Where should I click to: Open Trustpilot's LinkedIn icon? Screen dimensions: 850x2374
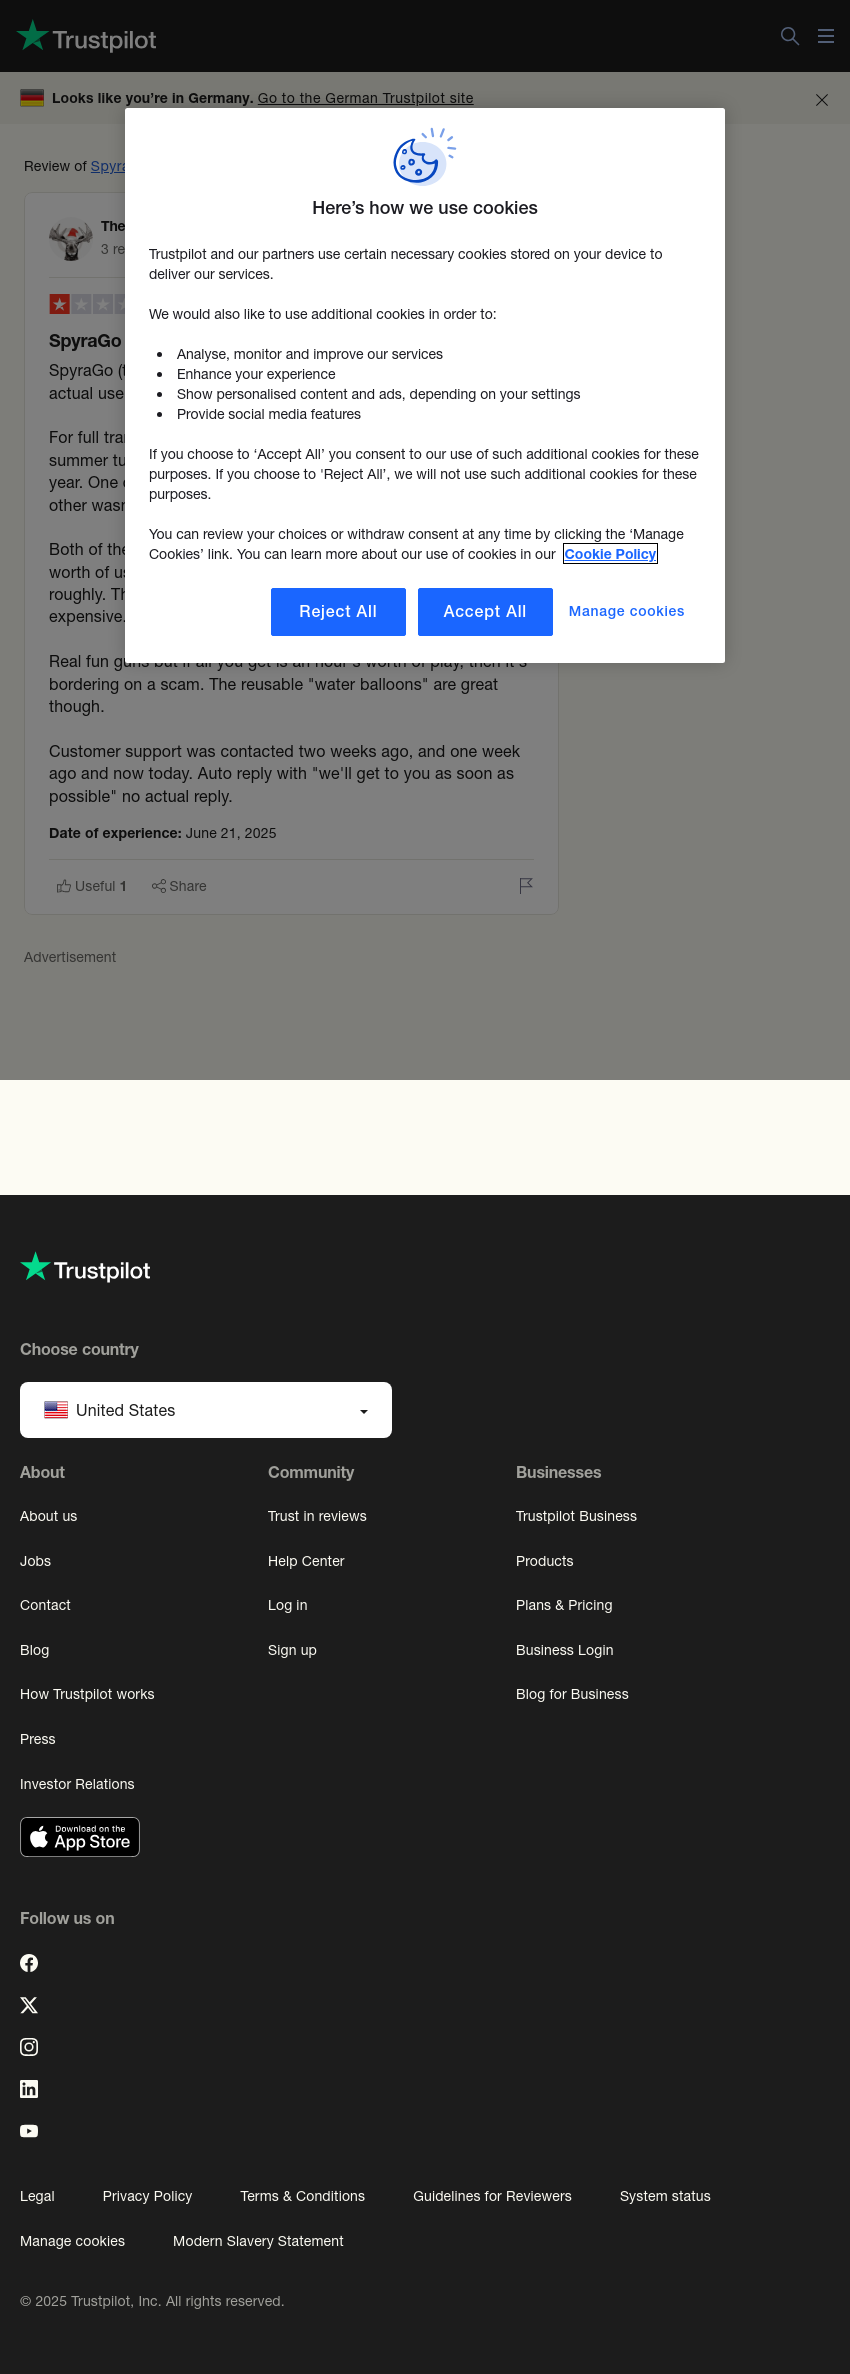pyautogui.click(x=29, y=2089)
